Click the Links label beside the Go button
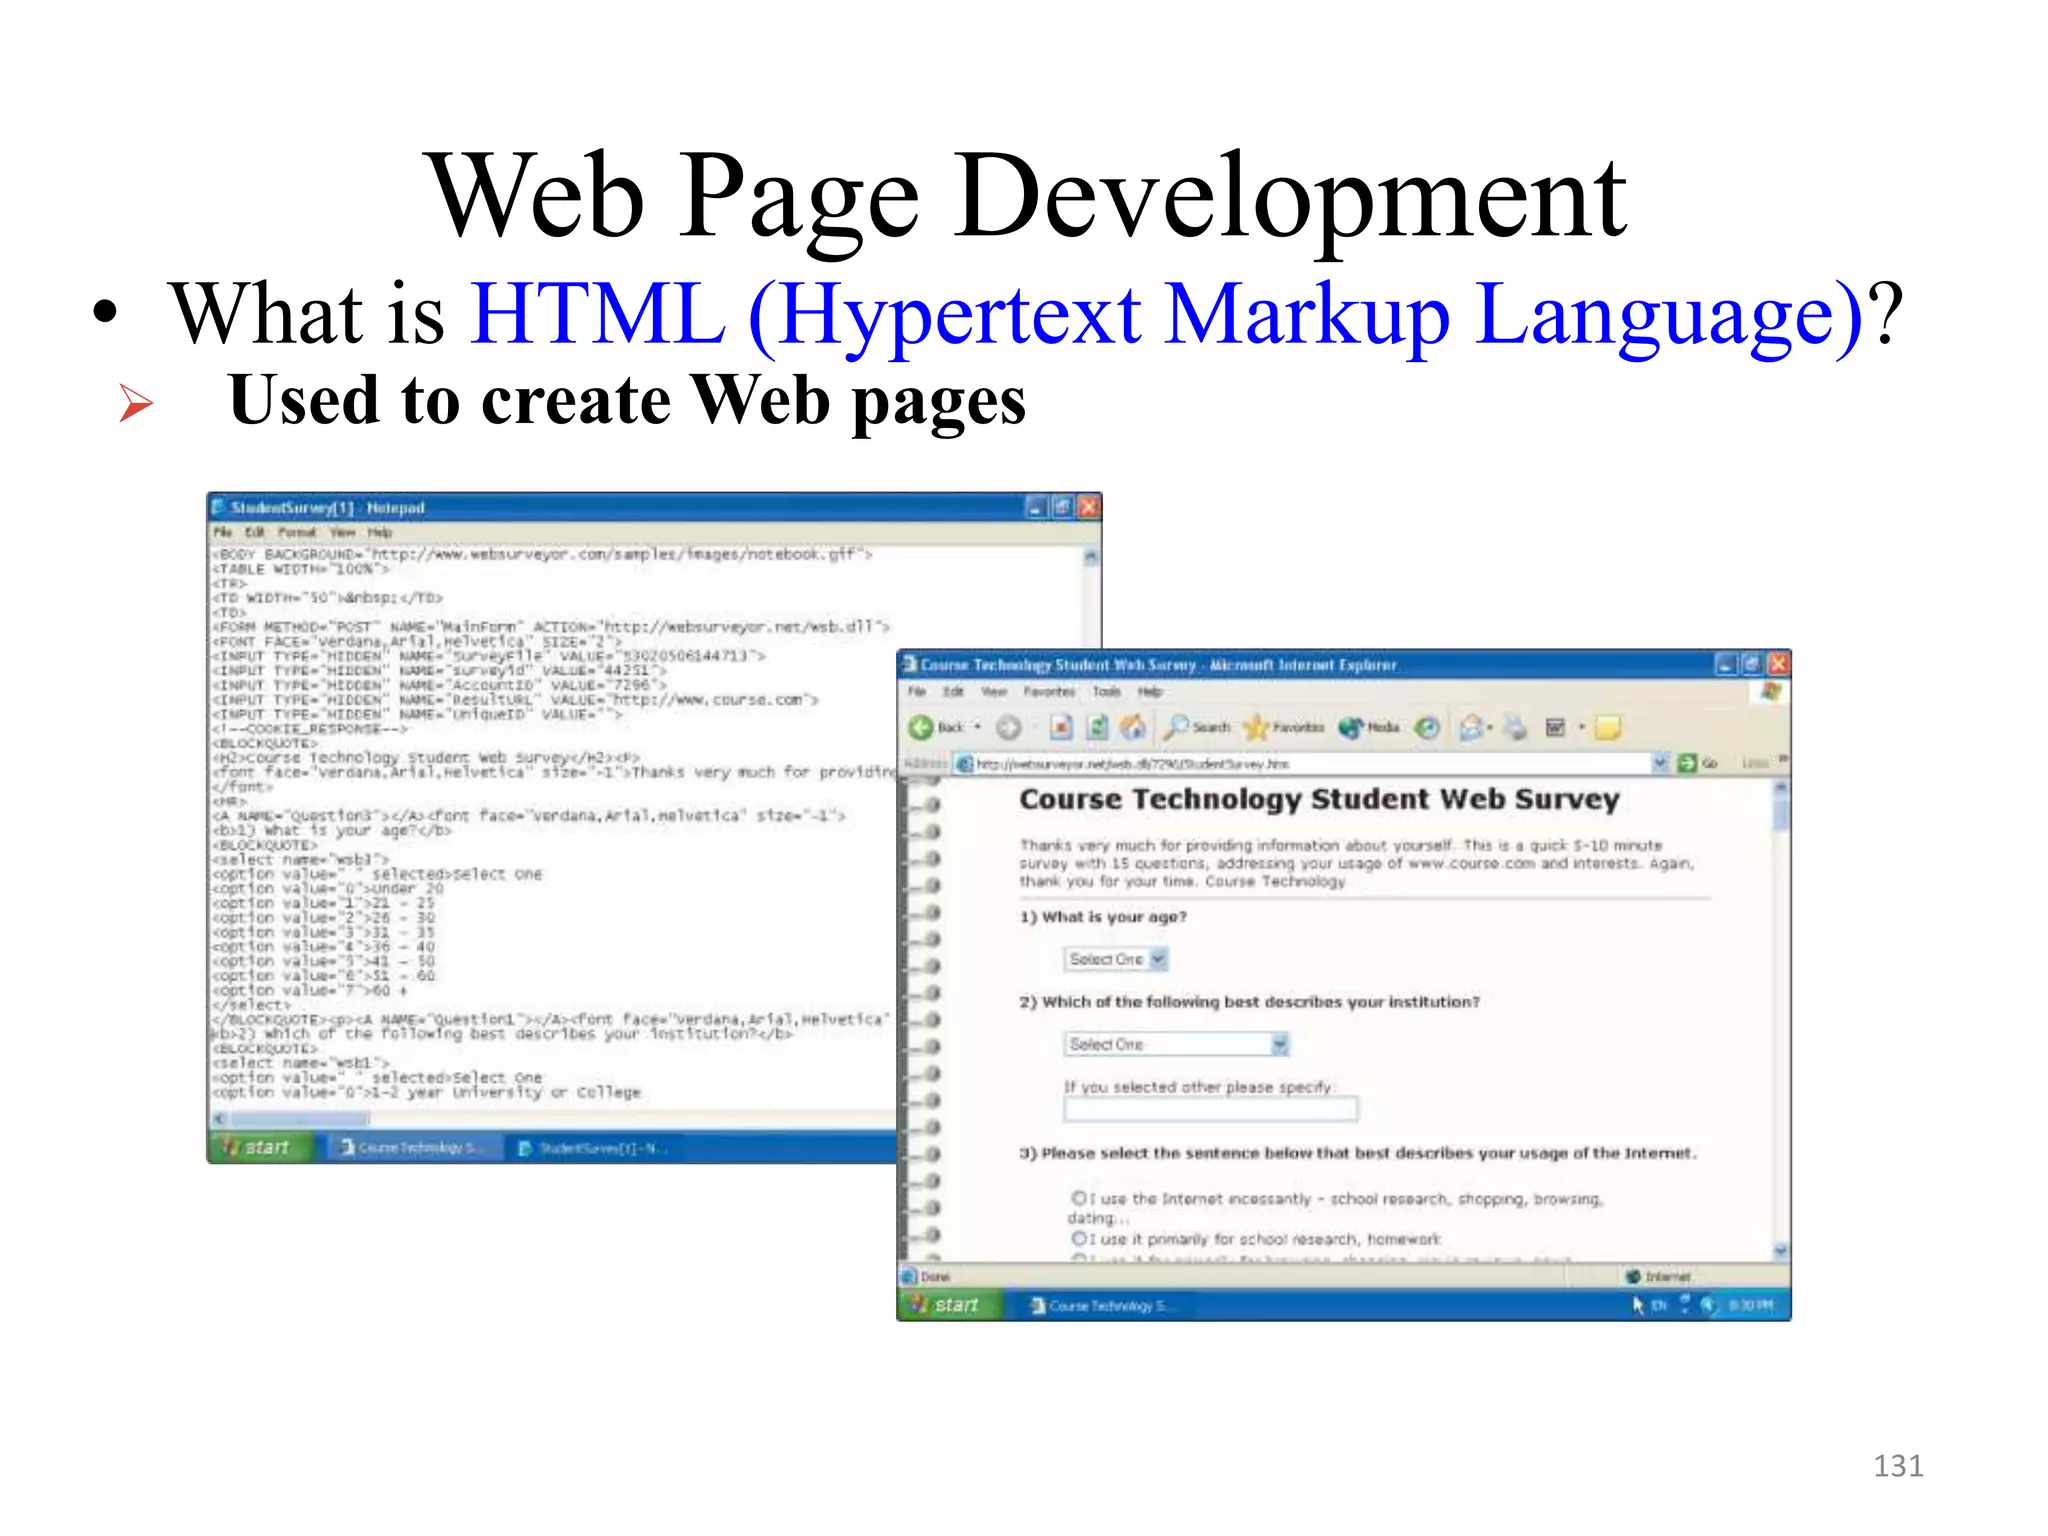 pos(1755,763)
